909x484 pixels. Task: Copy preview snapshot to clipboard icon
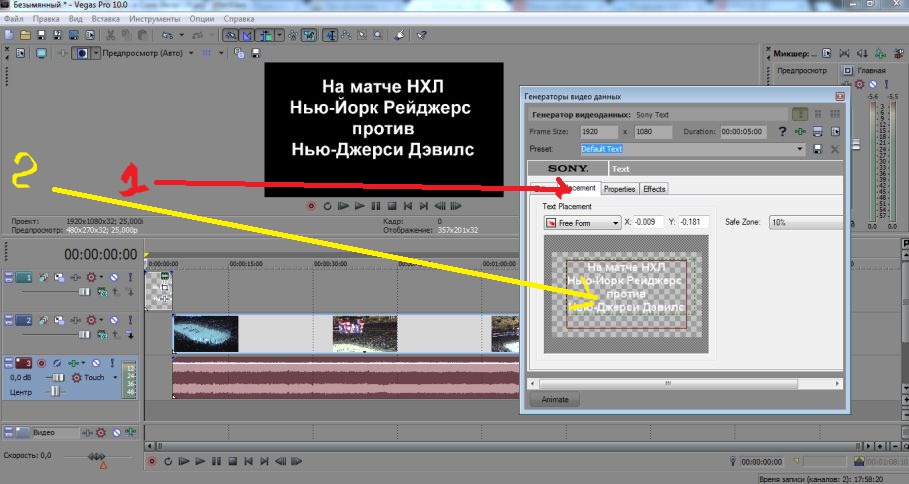click(239, 53)
